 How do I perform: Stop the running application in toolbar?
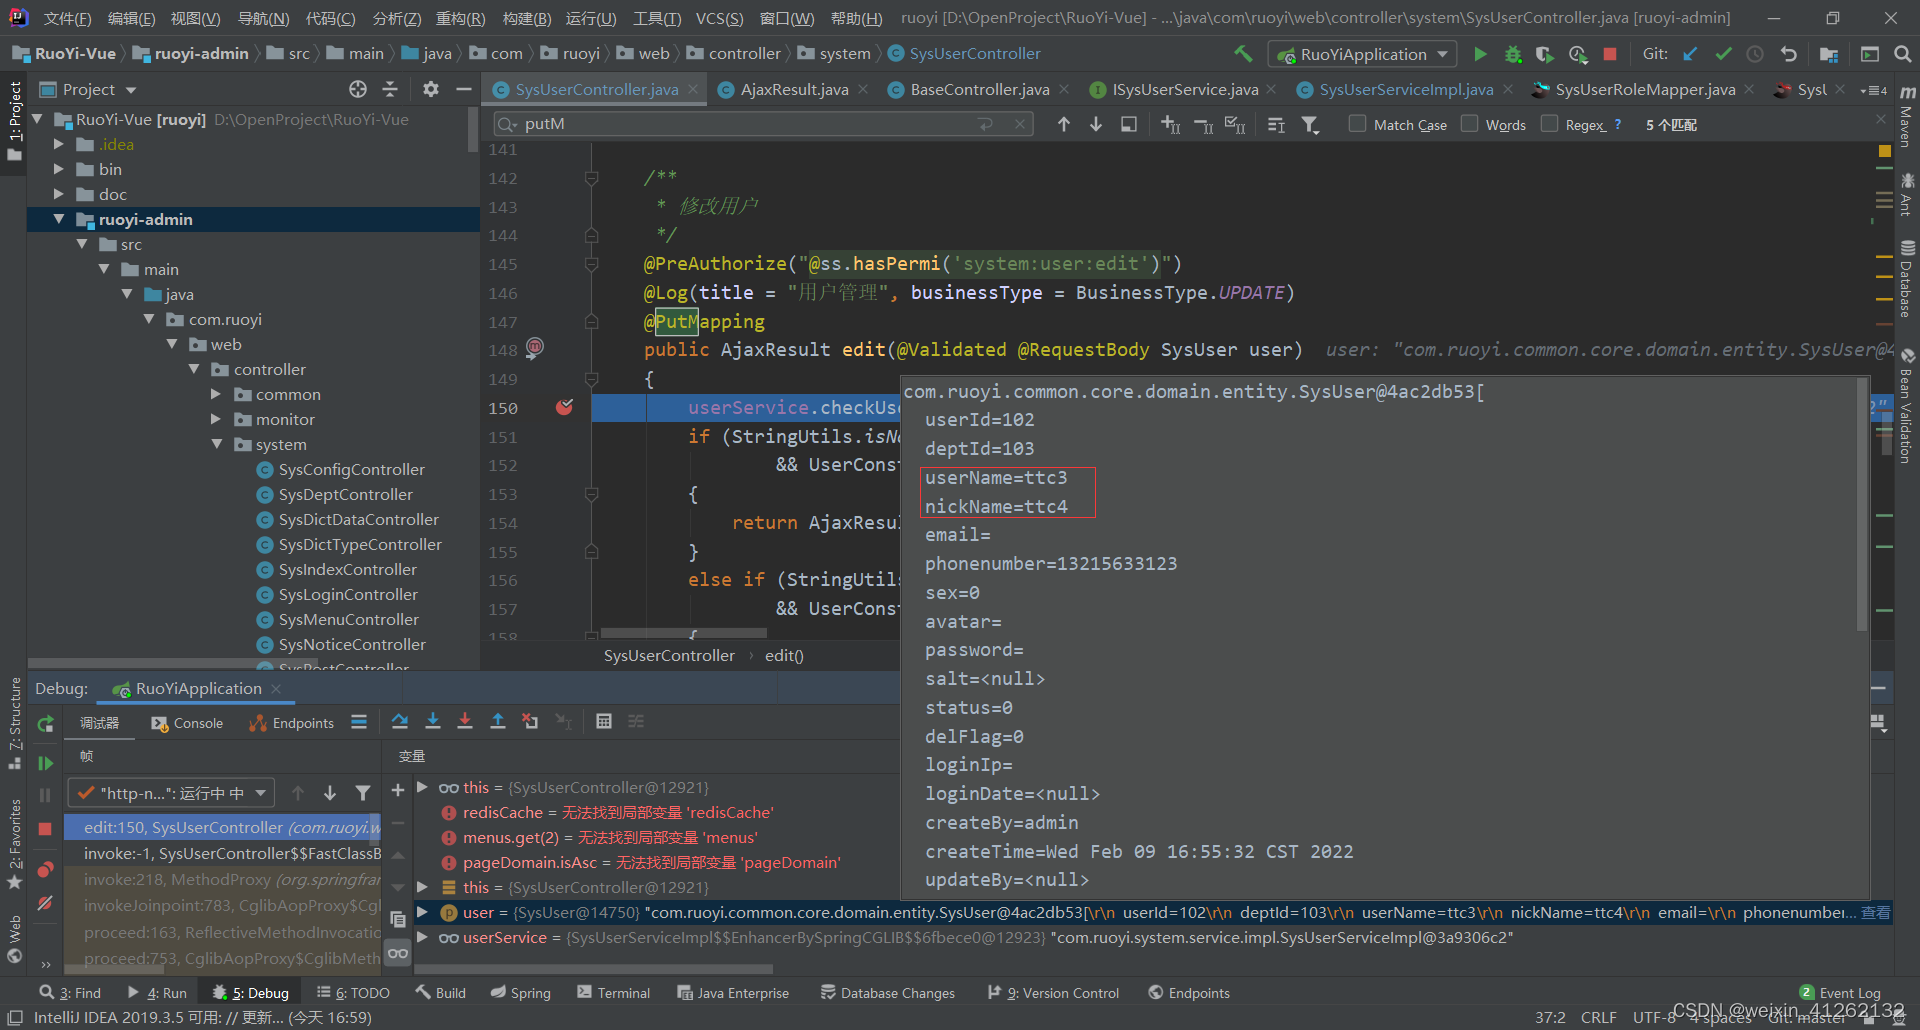1610,54
